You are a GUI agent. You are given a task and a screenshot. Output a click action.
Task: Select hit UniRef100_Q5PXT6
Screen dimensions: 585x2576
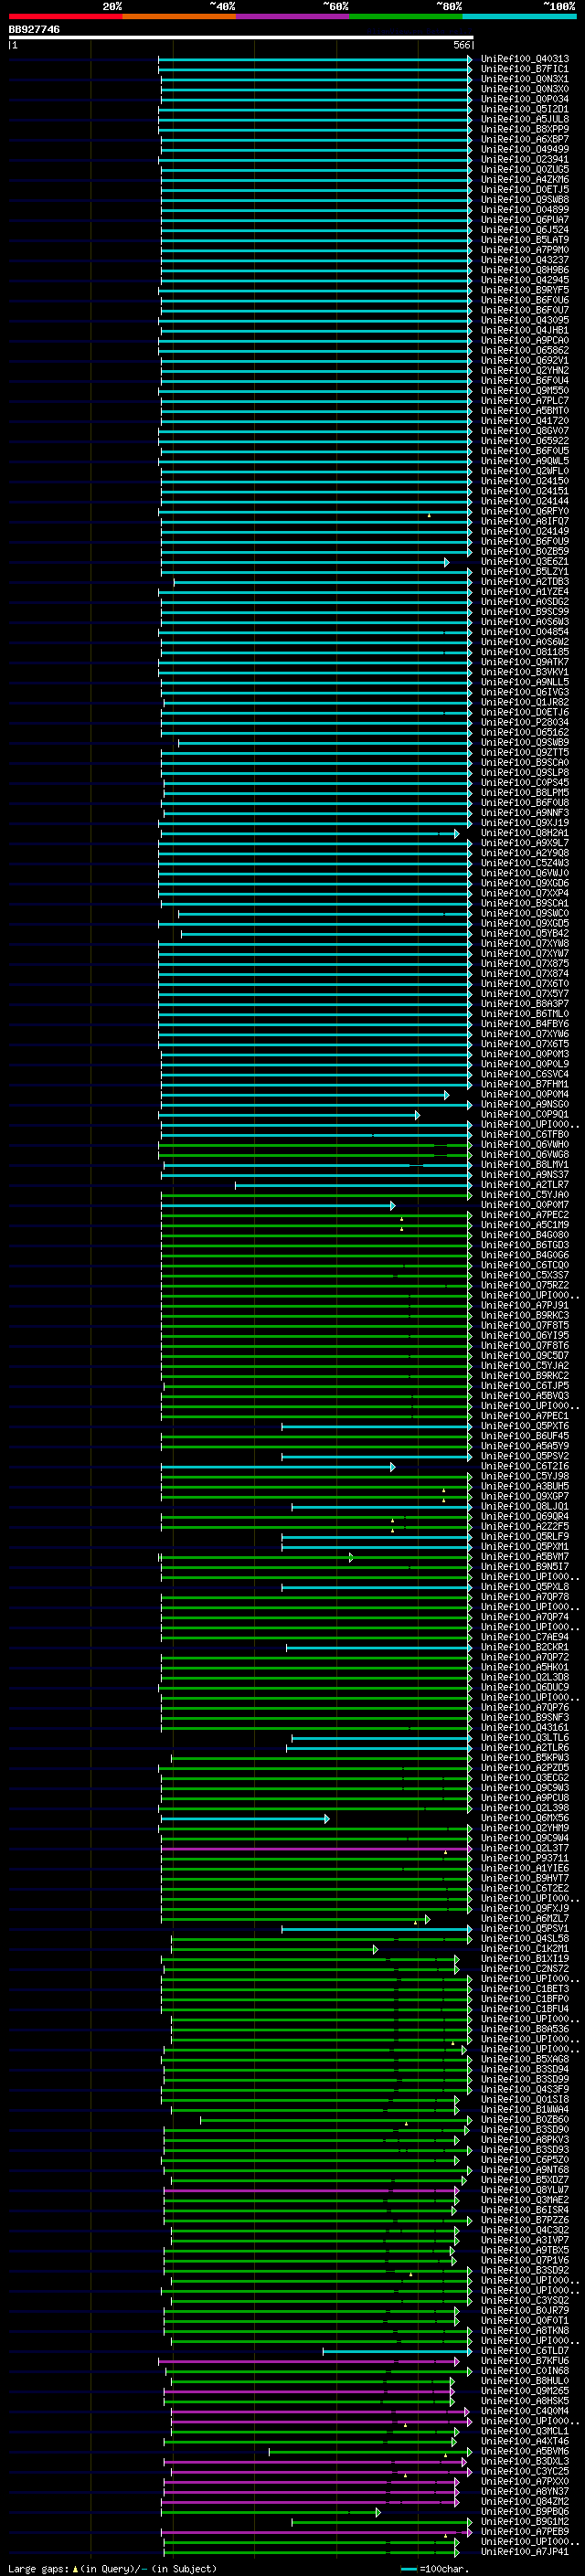(x=525, y=1426)
